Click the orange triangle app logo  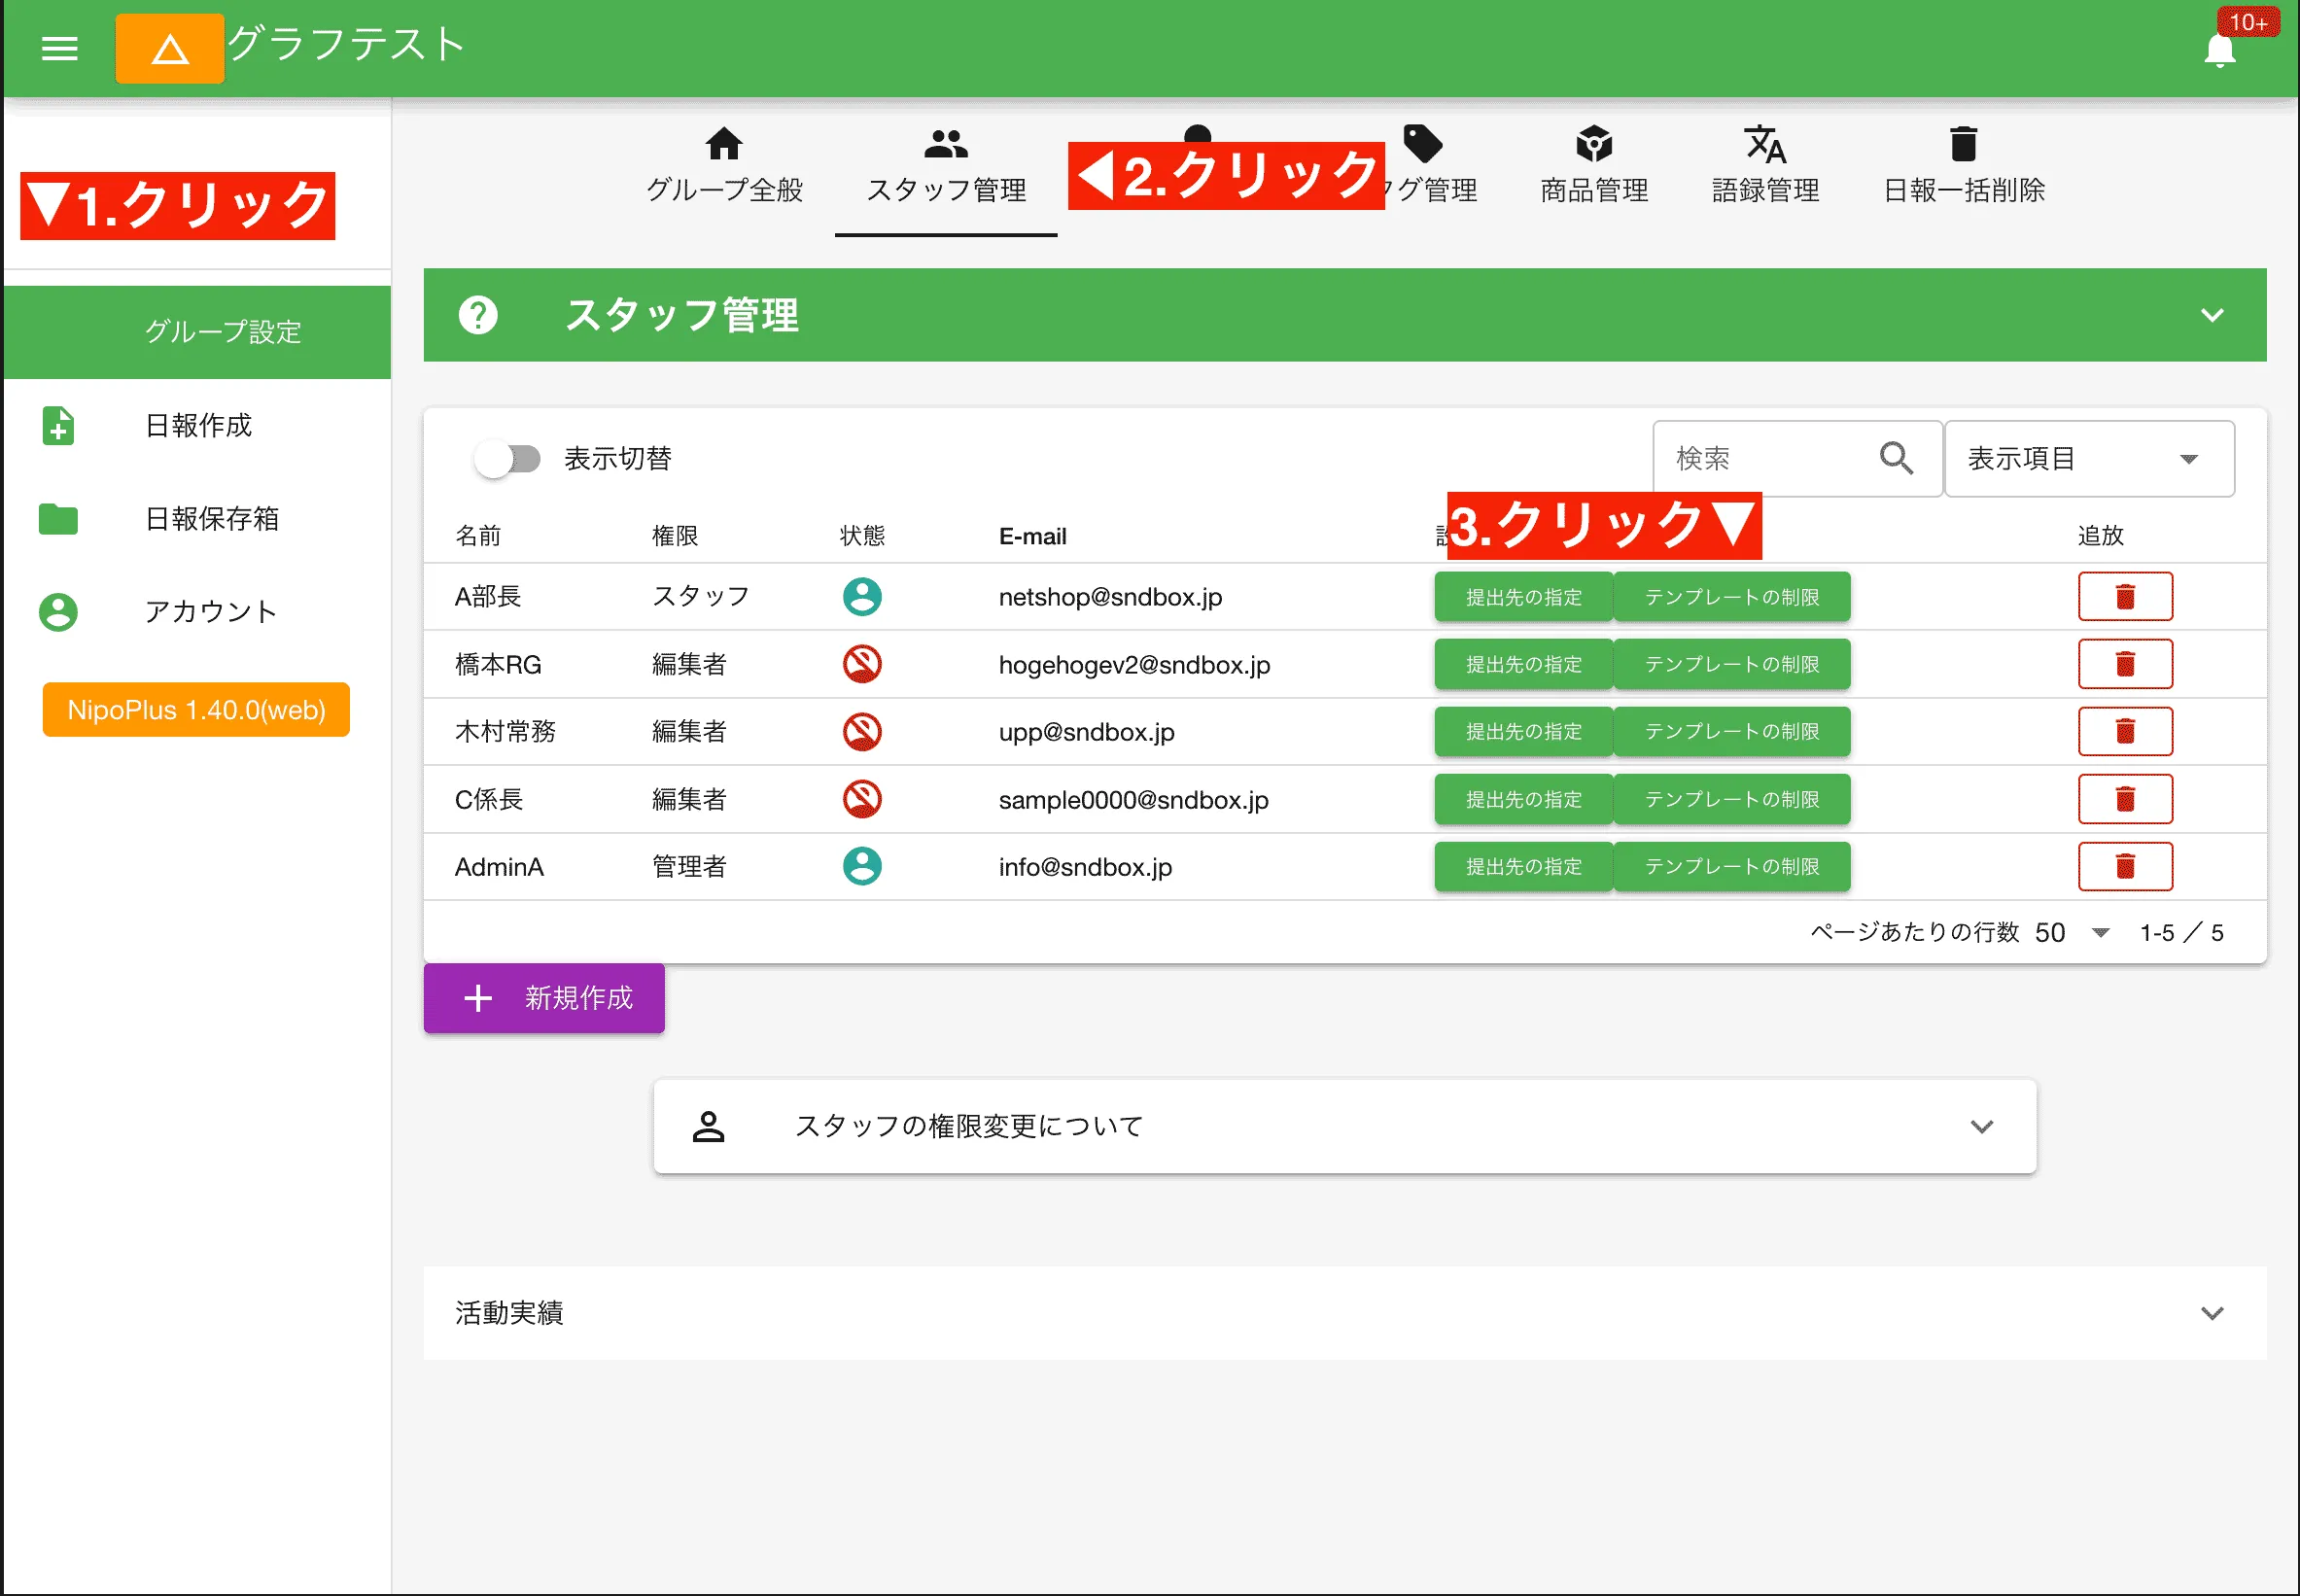pos(169,48)
